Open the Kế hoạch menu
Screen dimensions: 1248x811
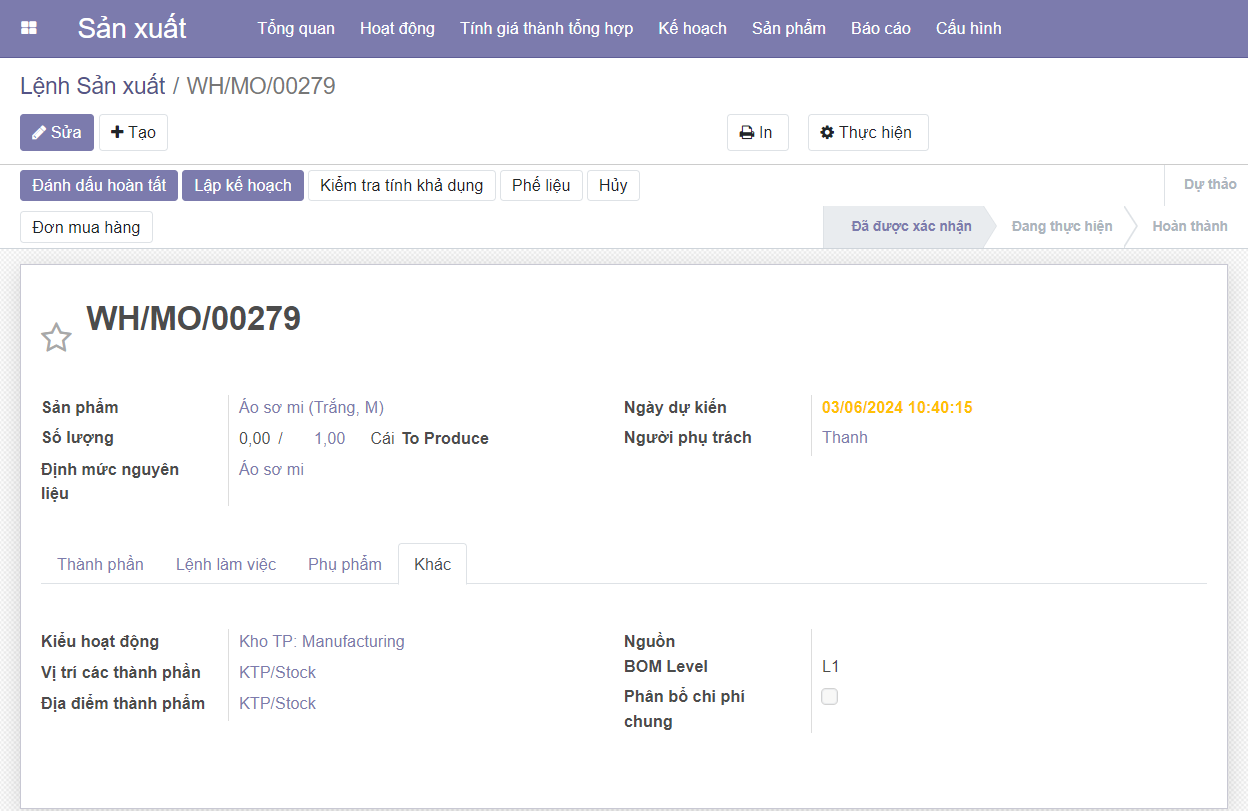coord(692,28)
